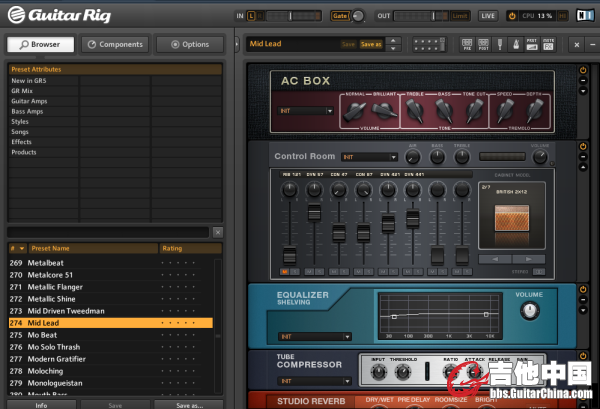Show the tuner tool icon

(x=500, y=44)
